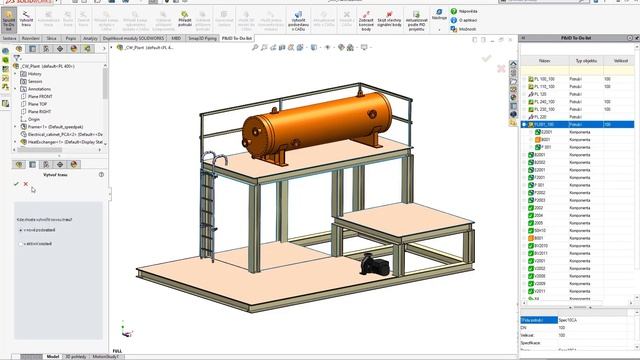The width and height of the screenshot is (640, 360).
Task: Tick the checkbox of row PL 100_100
Action: point(524,79)
